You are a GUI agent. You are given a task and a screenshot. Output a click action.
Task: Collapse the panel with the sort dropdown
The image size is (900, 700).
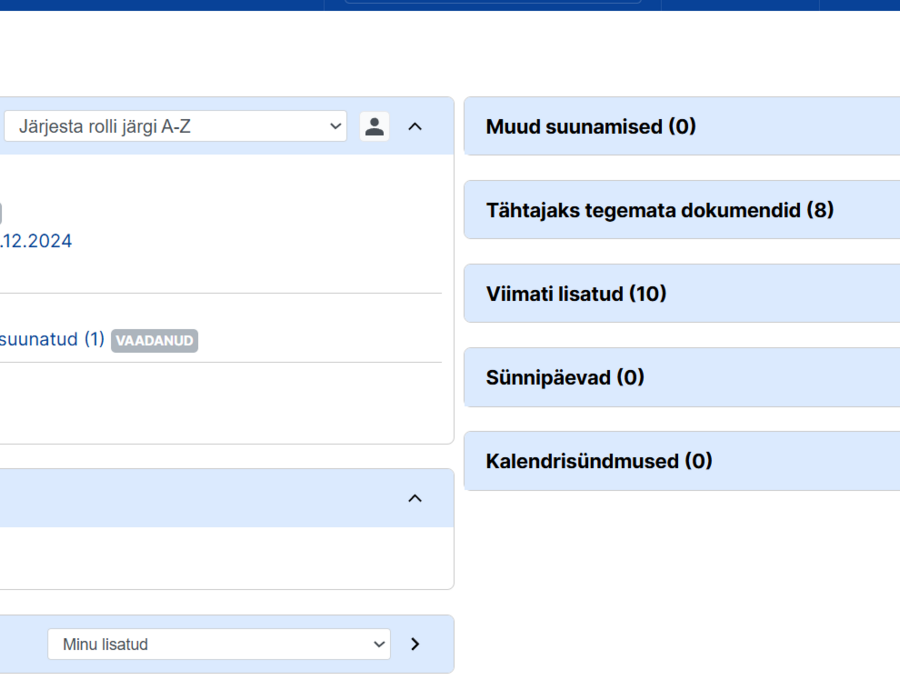(415, 126)
